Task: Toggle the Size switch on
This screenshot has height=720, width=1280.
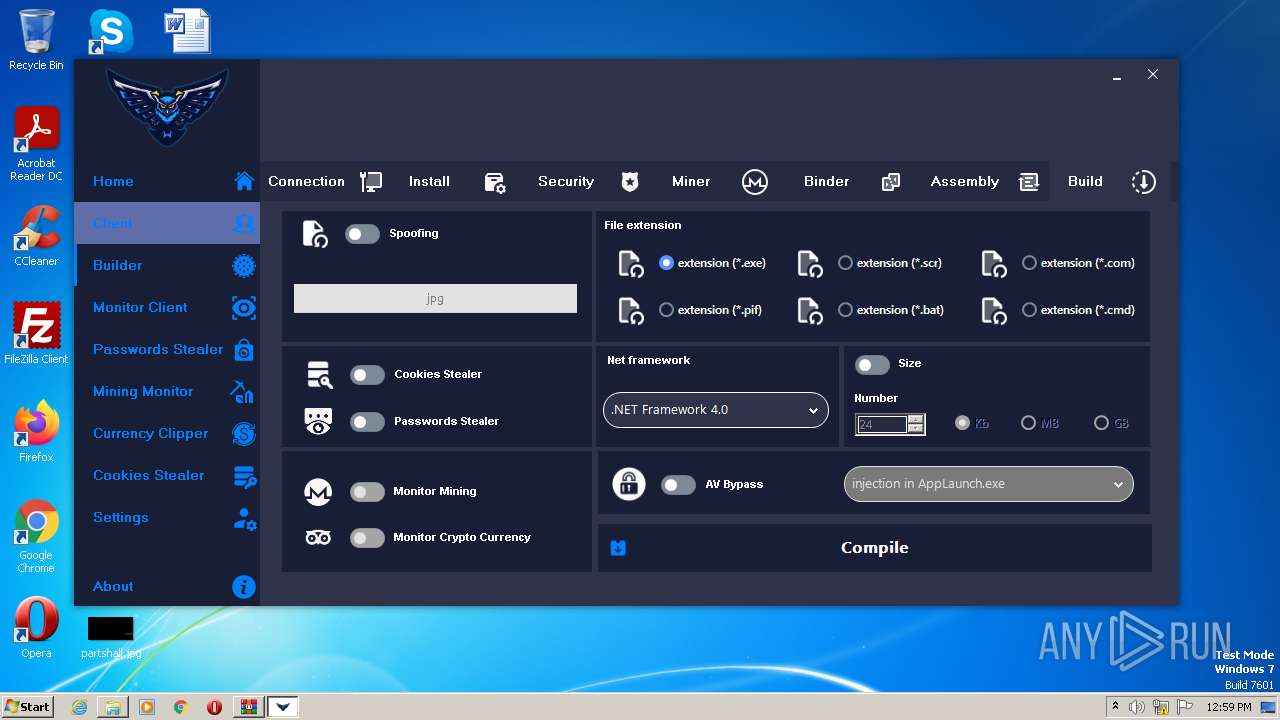Action: point(872,364)
